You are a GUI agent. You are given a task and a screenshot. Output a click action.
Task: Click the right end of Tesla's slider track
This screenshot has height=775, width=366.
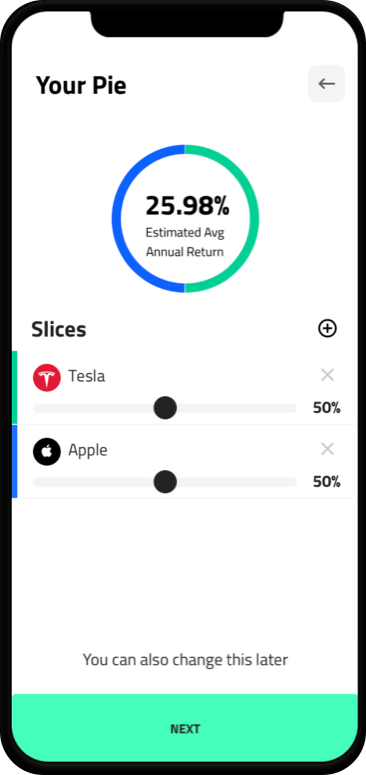(291, 408)
